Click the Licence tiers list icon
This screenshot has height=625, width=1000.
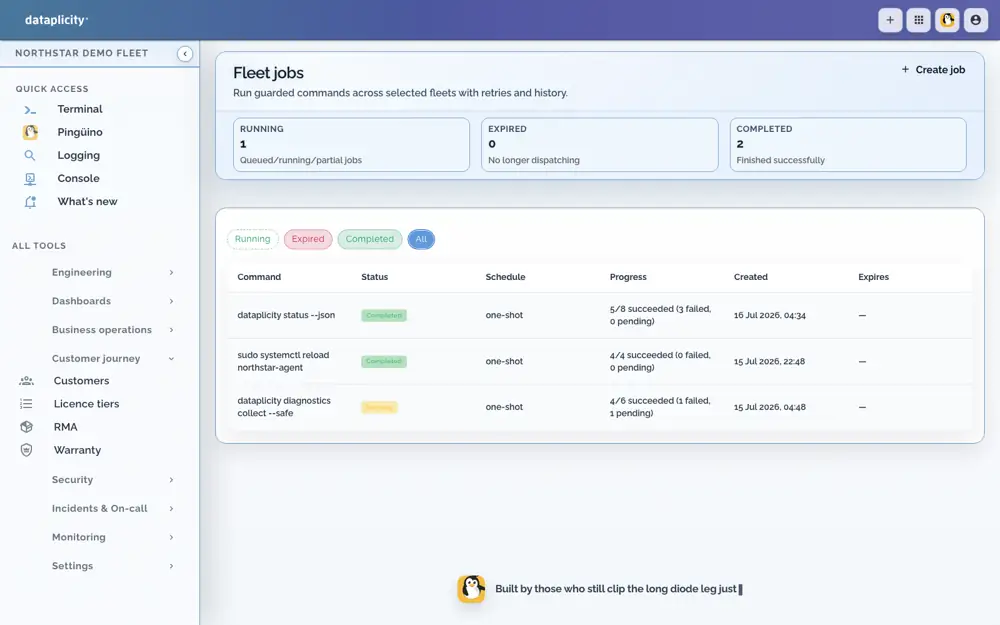(x=26, y=404)
